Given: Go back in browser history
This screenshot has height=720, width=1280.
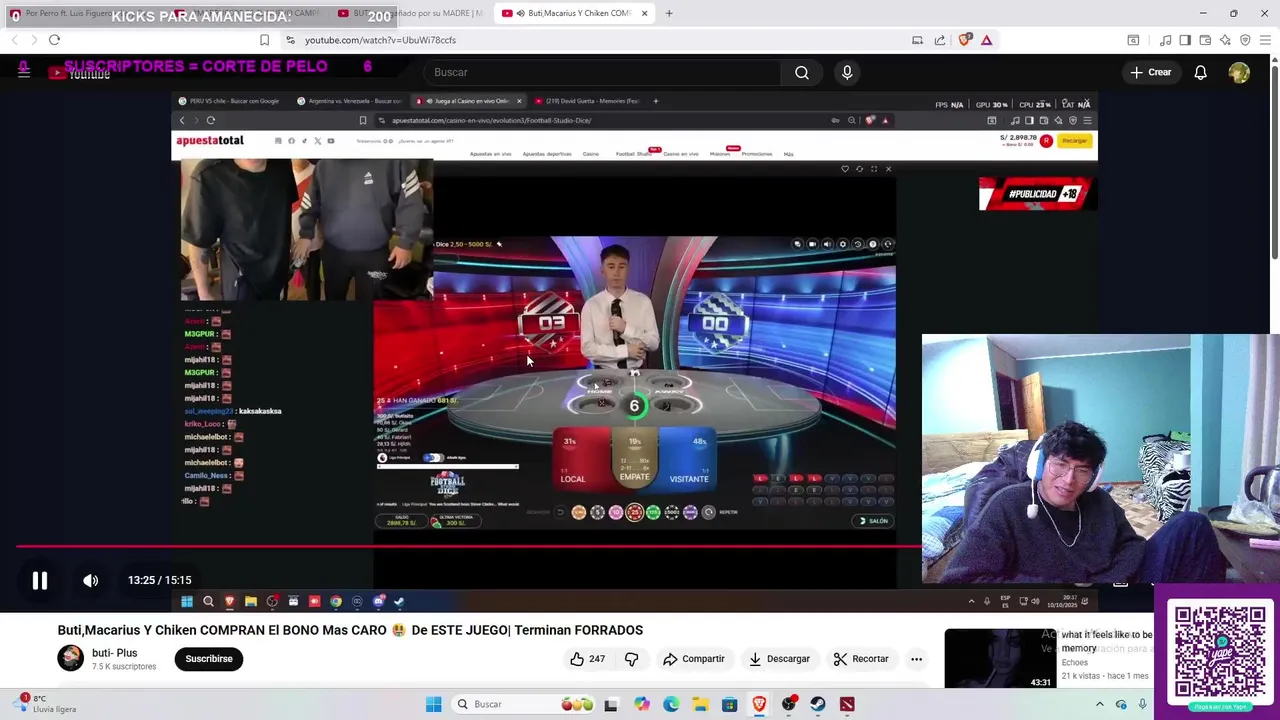Looking at the screenshot, I should point(14,40).
